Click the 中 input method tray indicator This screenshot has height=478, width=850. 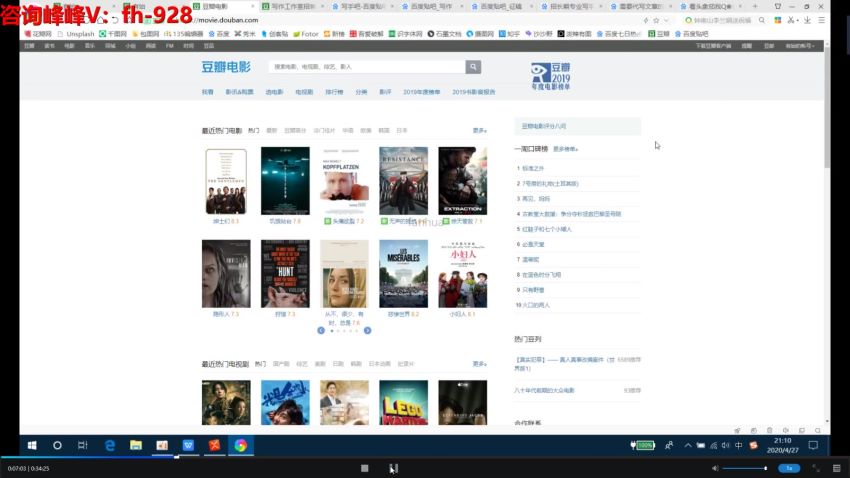coord(738,445)
